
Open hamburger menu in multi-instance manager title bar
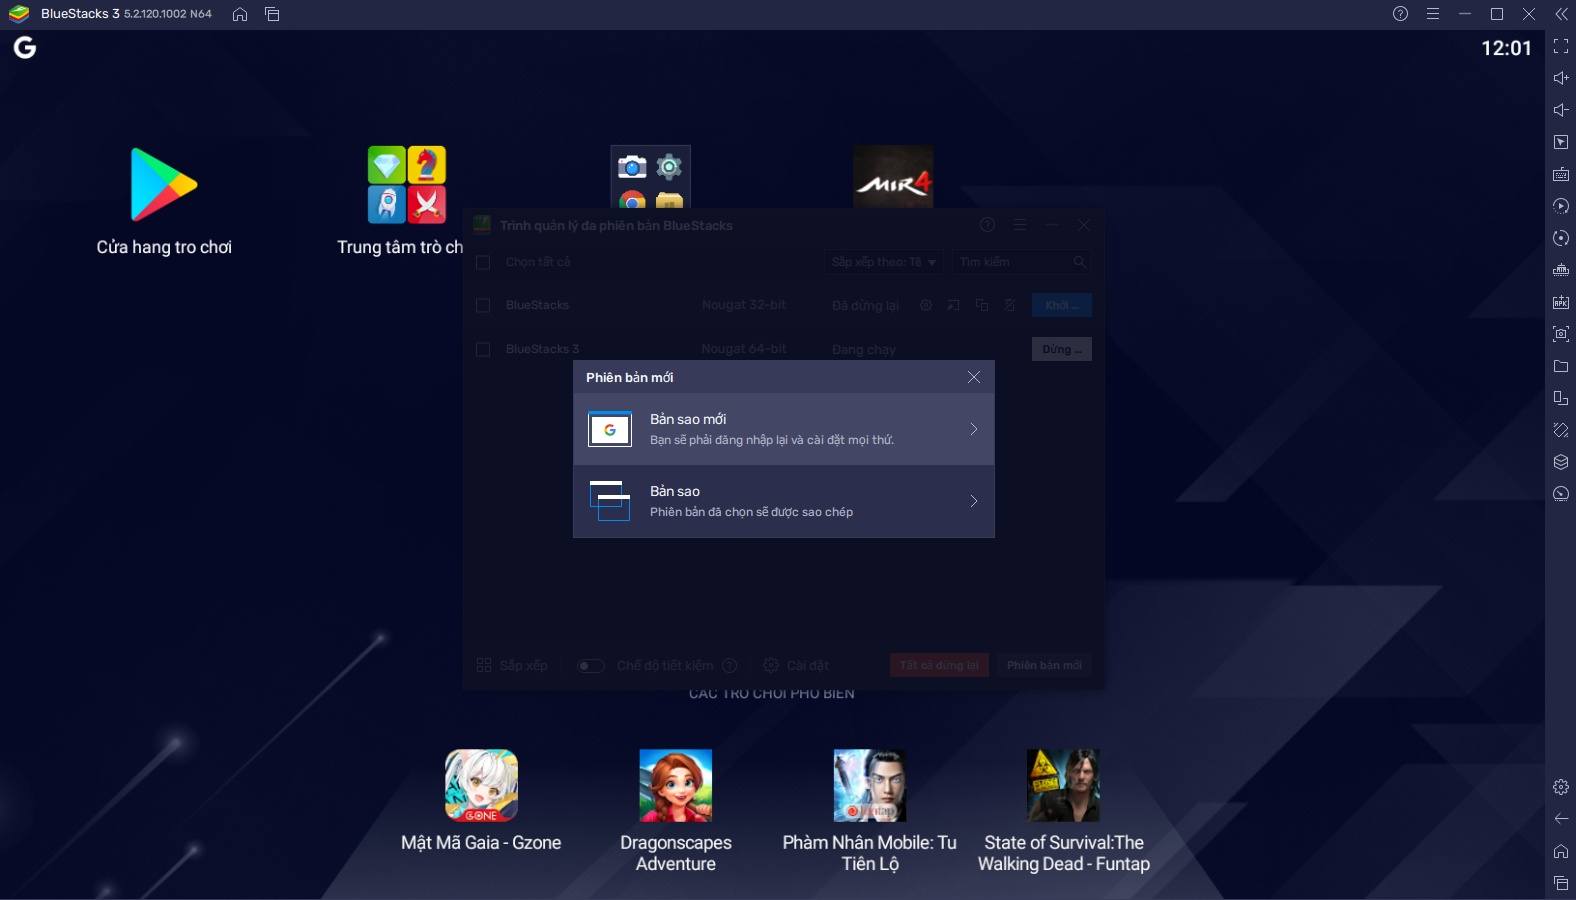(1019, 225)
